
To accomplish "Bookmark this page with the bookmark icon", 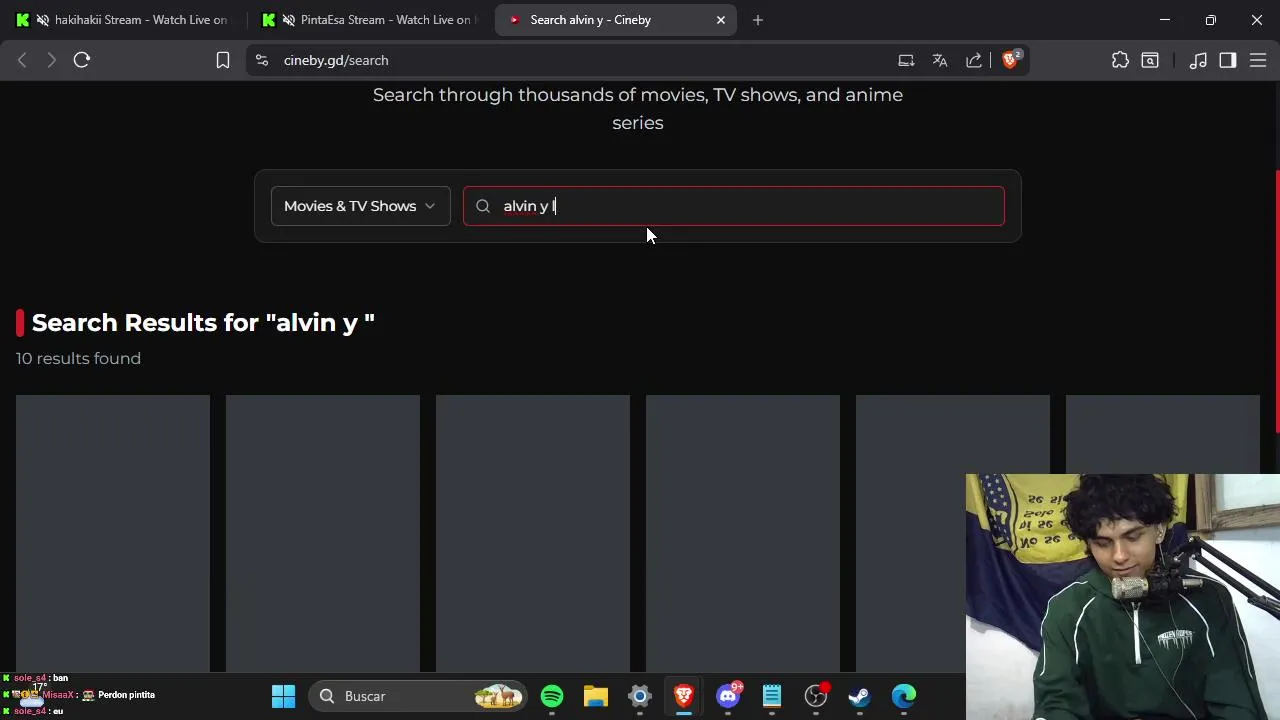I will click(x=223, y=60).
